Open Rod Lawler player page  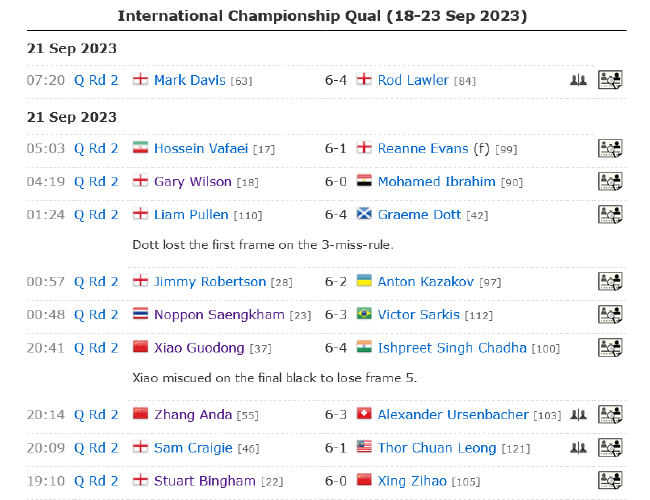413,80
